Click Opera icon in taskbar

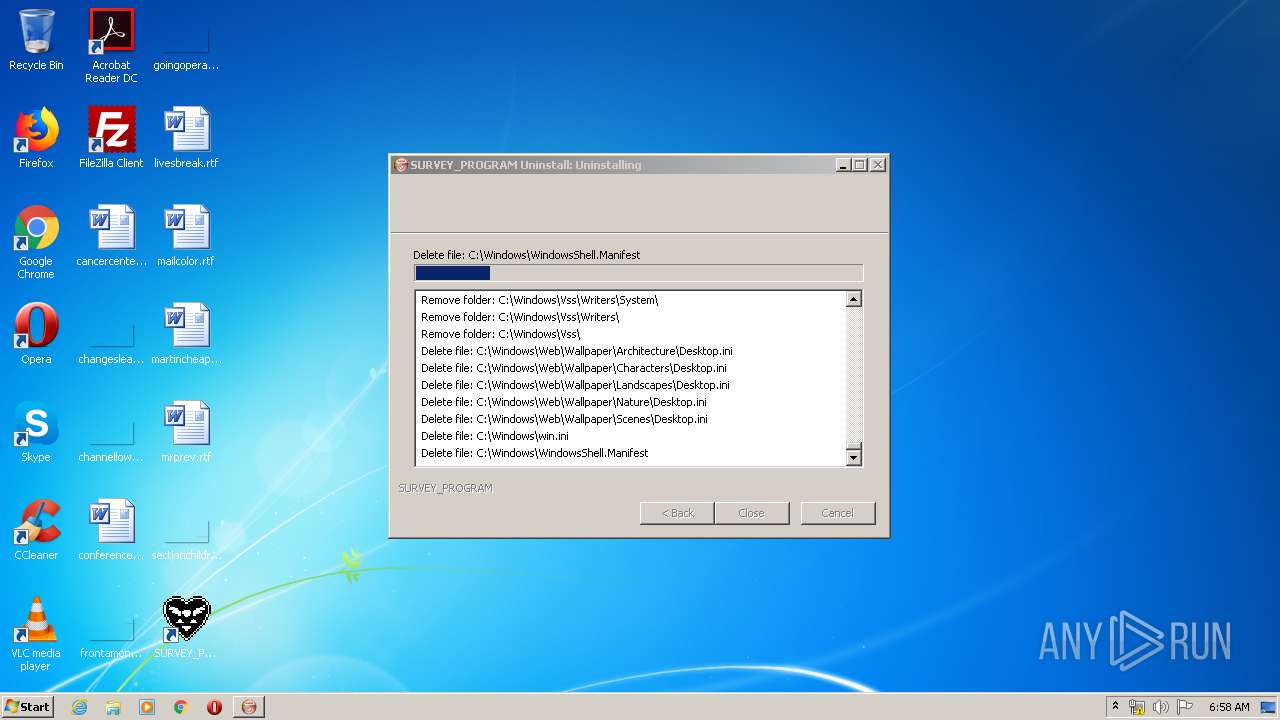click(214, 707)
